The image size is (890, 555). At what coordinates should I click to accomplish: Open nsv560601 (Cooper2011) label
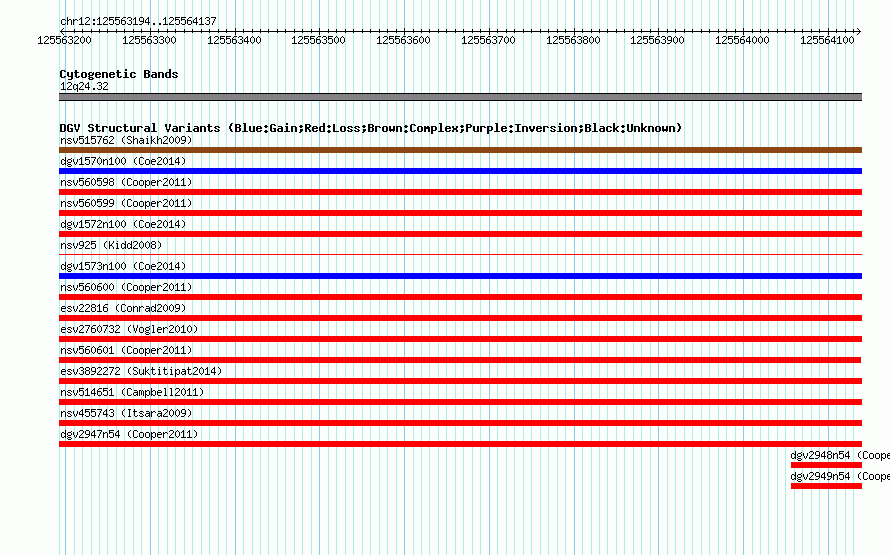click(126, 350)
